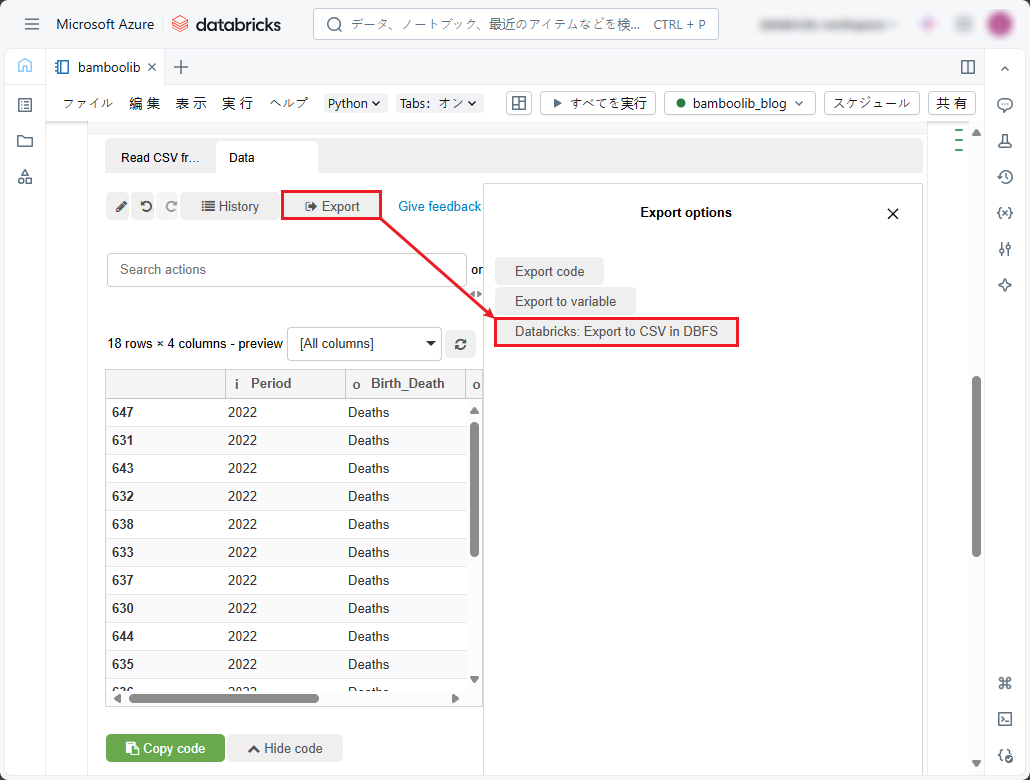The image size is (1030, 780).
Task: Click the Search actions input field
Action: pyautogui.click(x=287, y=270)
